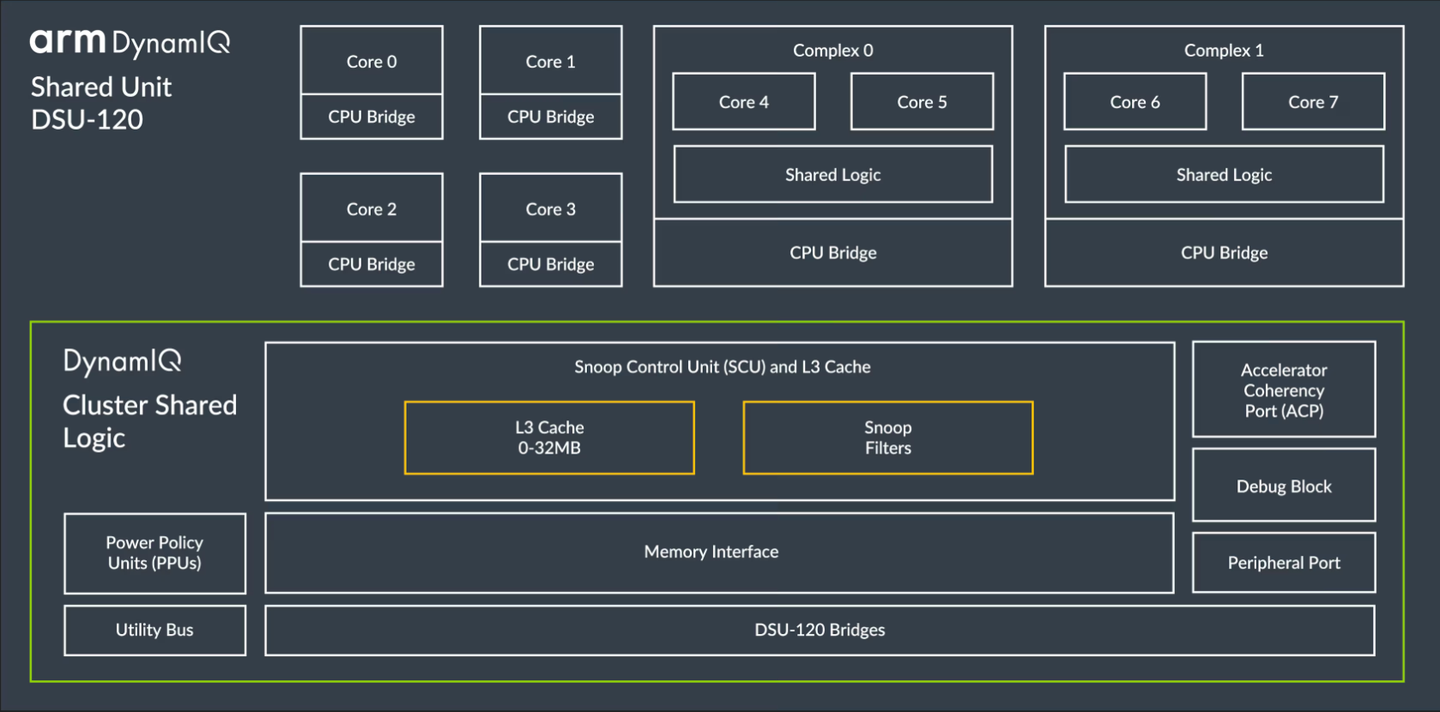Select the Utility Bus block
The height and width of the screenshot is (712, 1440).
coord(155,630)
